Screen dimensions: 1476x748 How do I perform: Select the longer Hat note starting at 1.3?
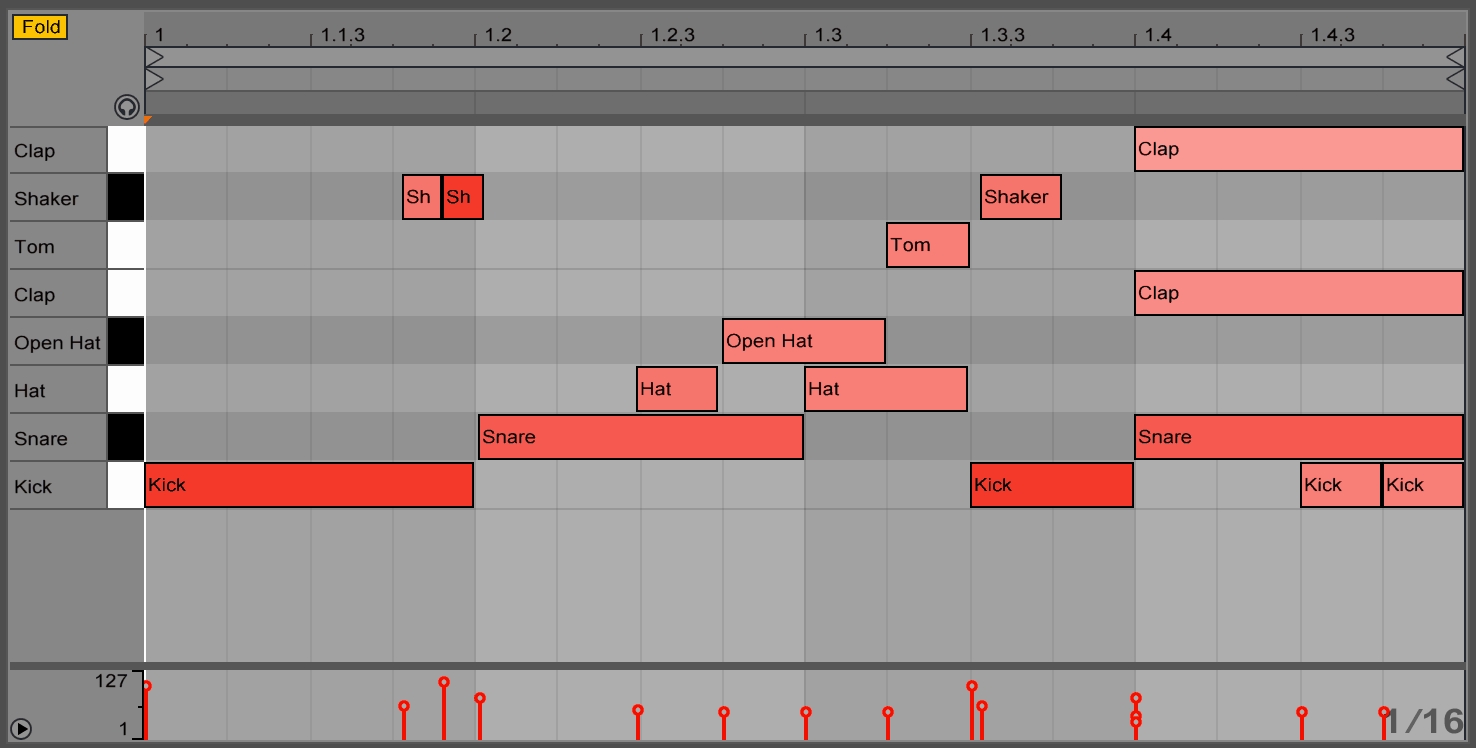886,389
